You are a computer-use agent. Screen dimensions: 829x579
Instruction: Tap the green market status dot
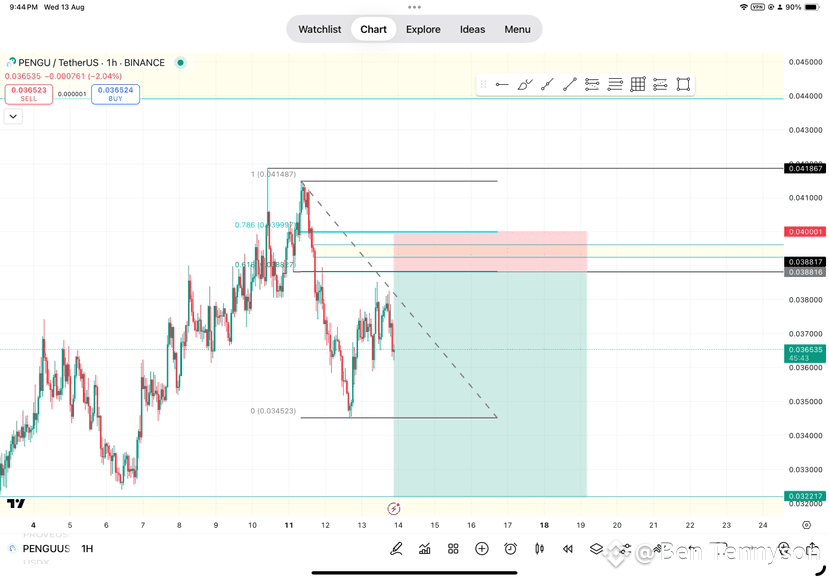coord(180,63)
